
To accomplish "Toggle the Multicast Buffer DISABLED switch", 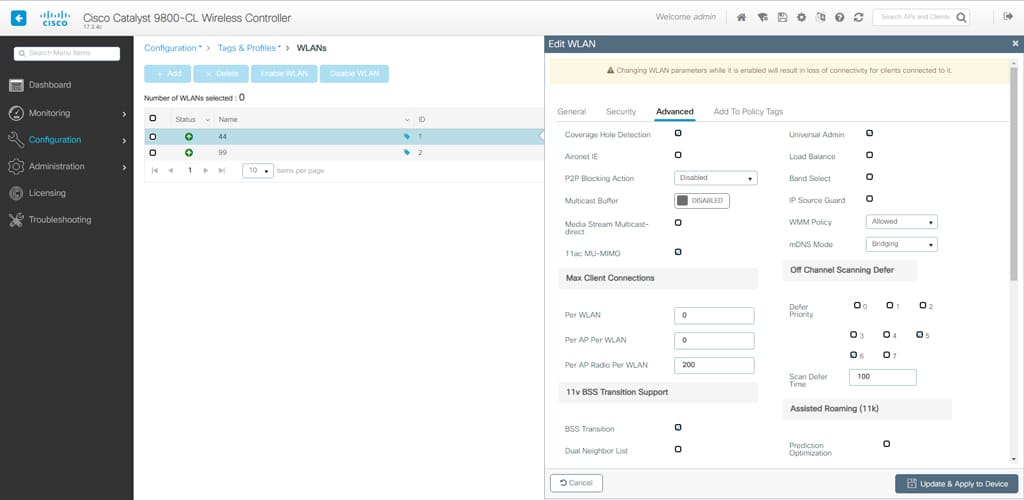I will (701, 201).
